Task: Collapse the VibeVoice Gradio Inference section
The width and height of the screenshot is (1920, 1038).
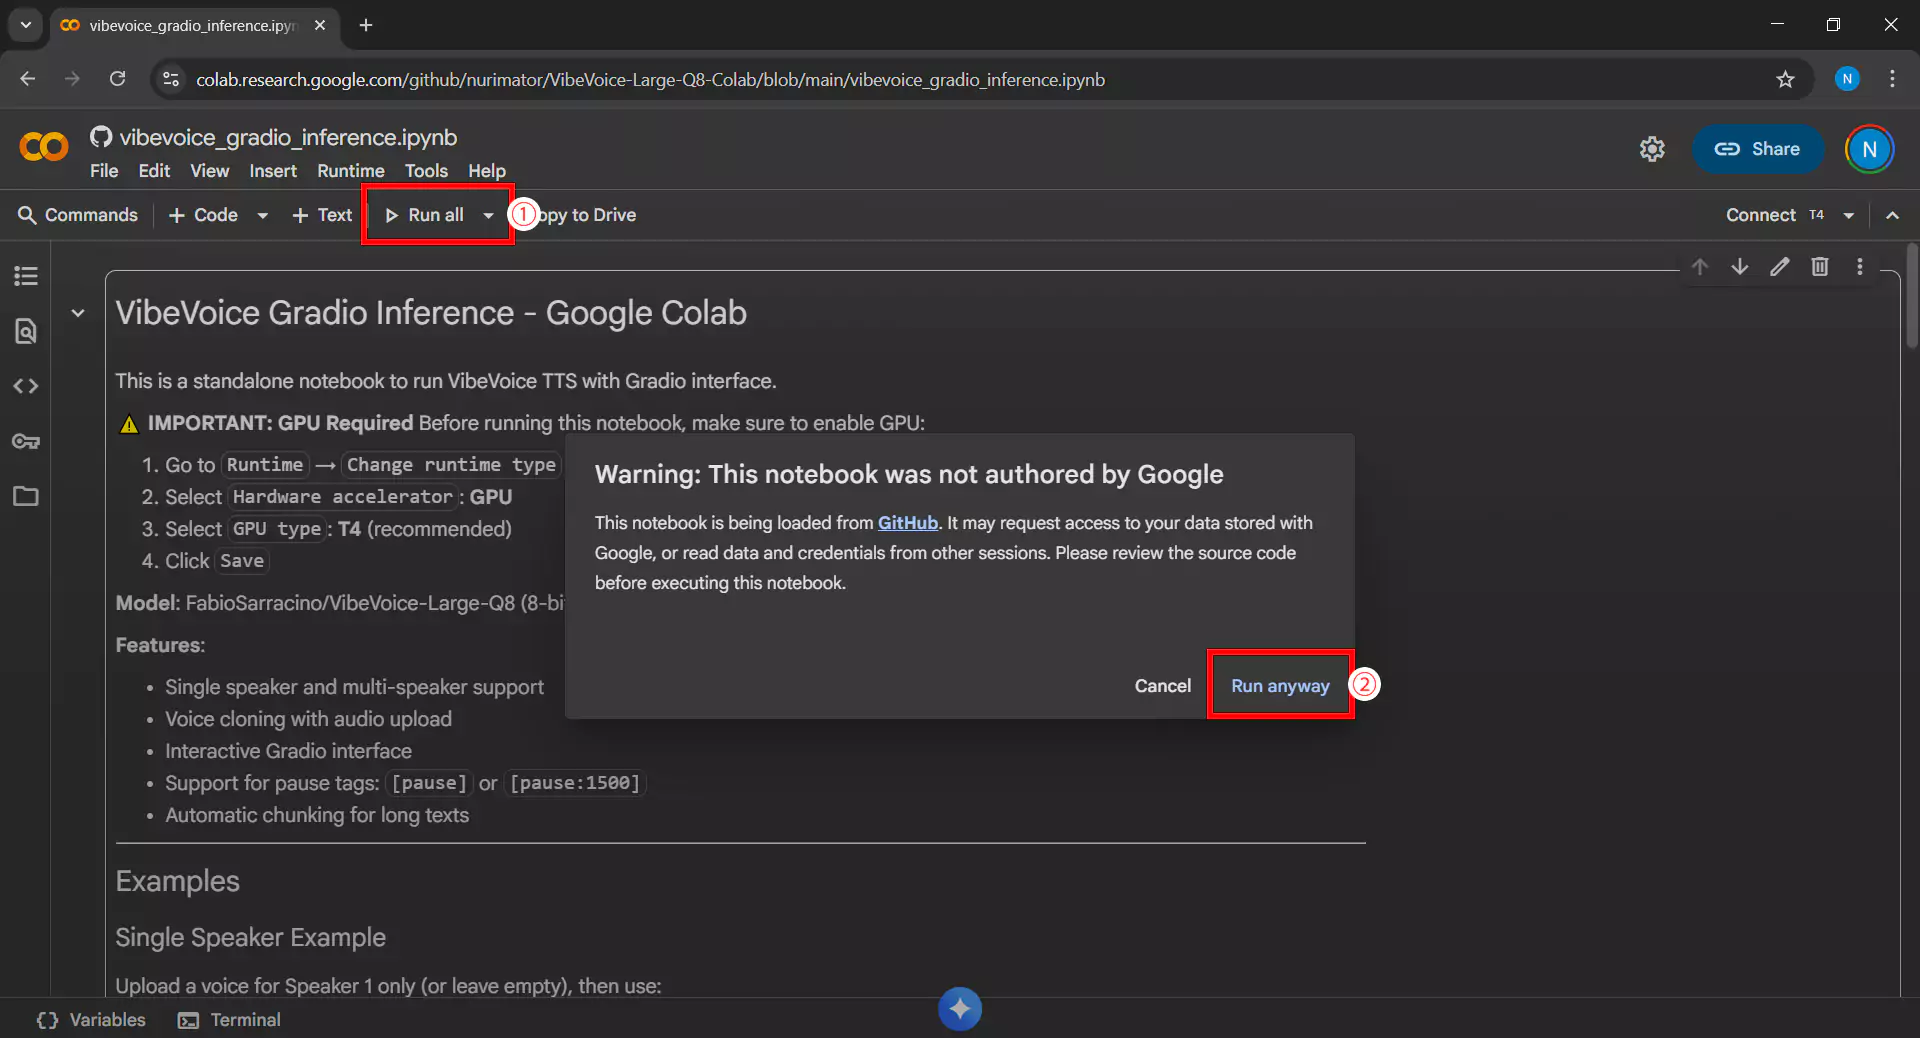Action: point(78,313)
